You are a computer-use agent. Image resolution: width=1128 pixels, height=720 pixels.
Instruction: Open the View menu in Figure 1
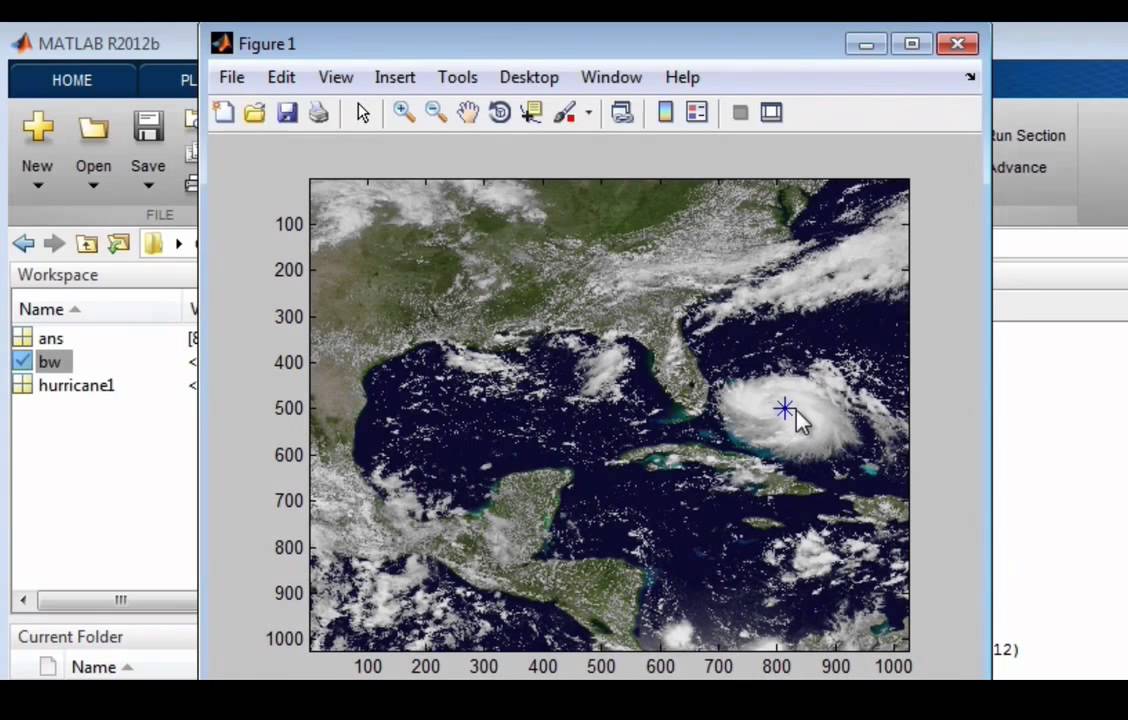coord(336,77)
